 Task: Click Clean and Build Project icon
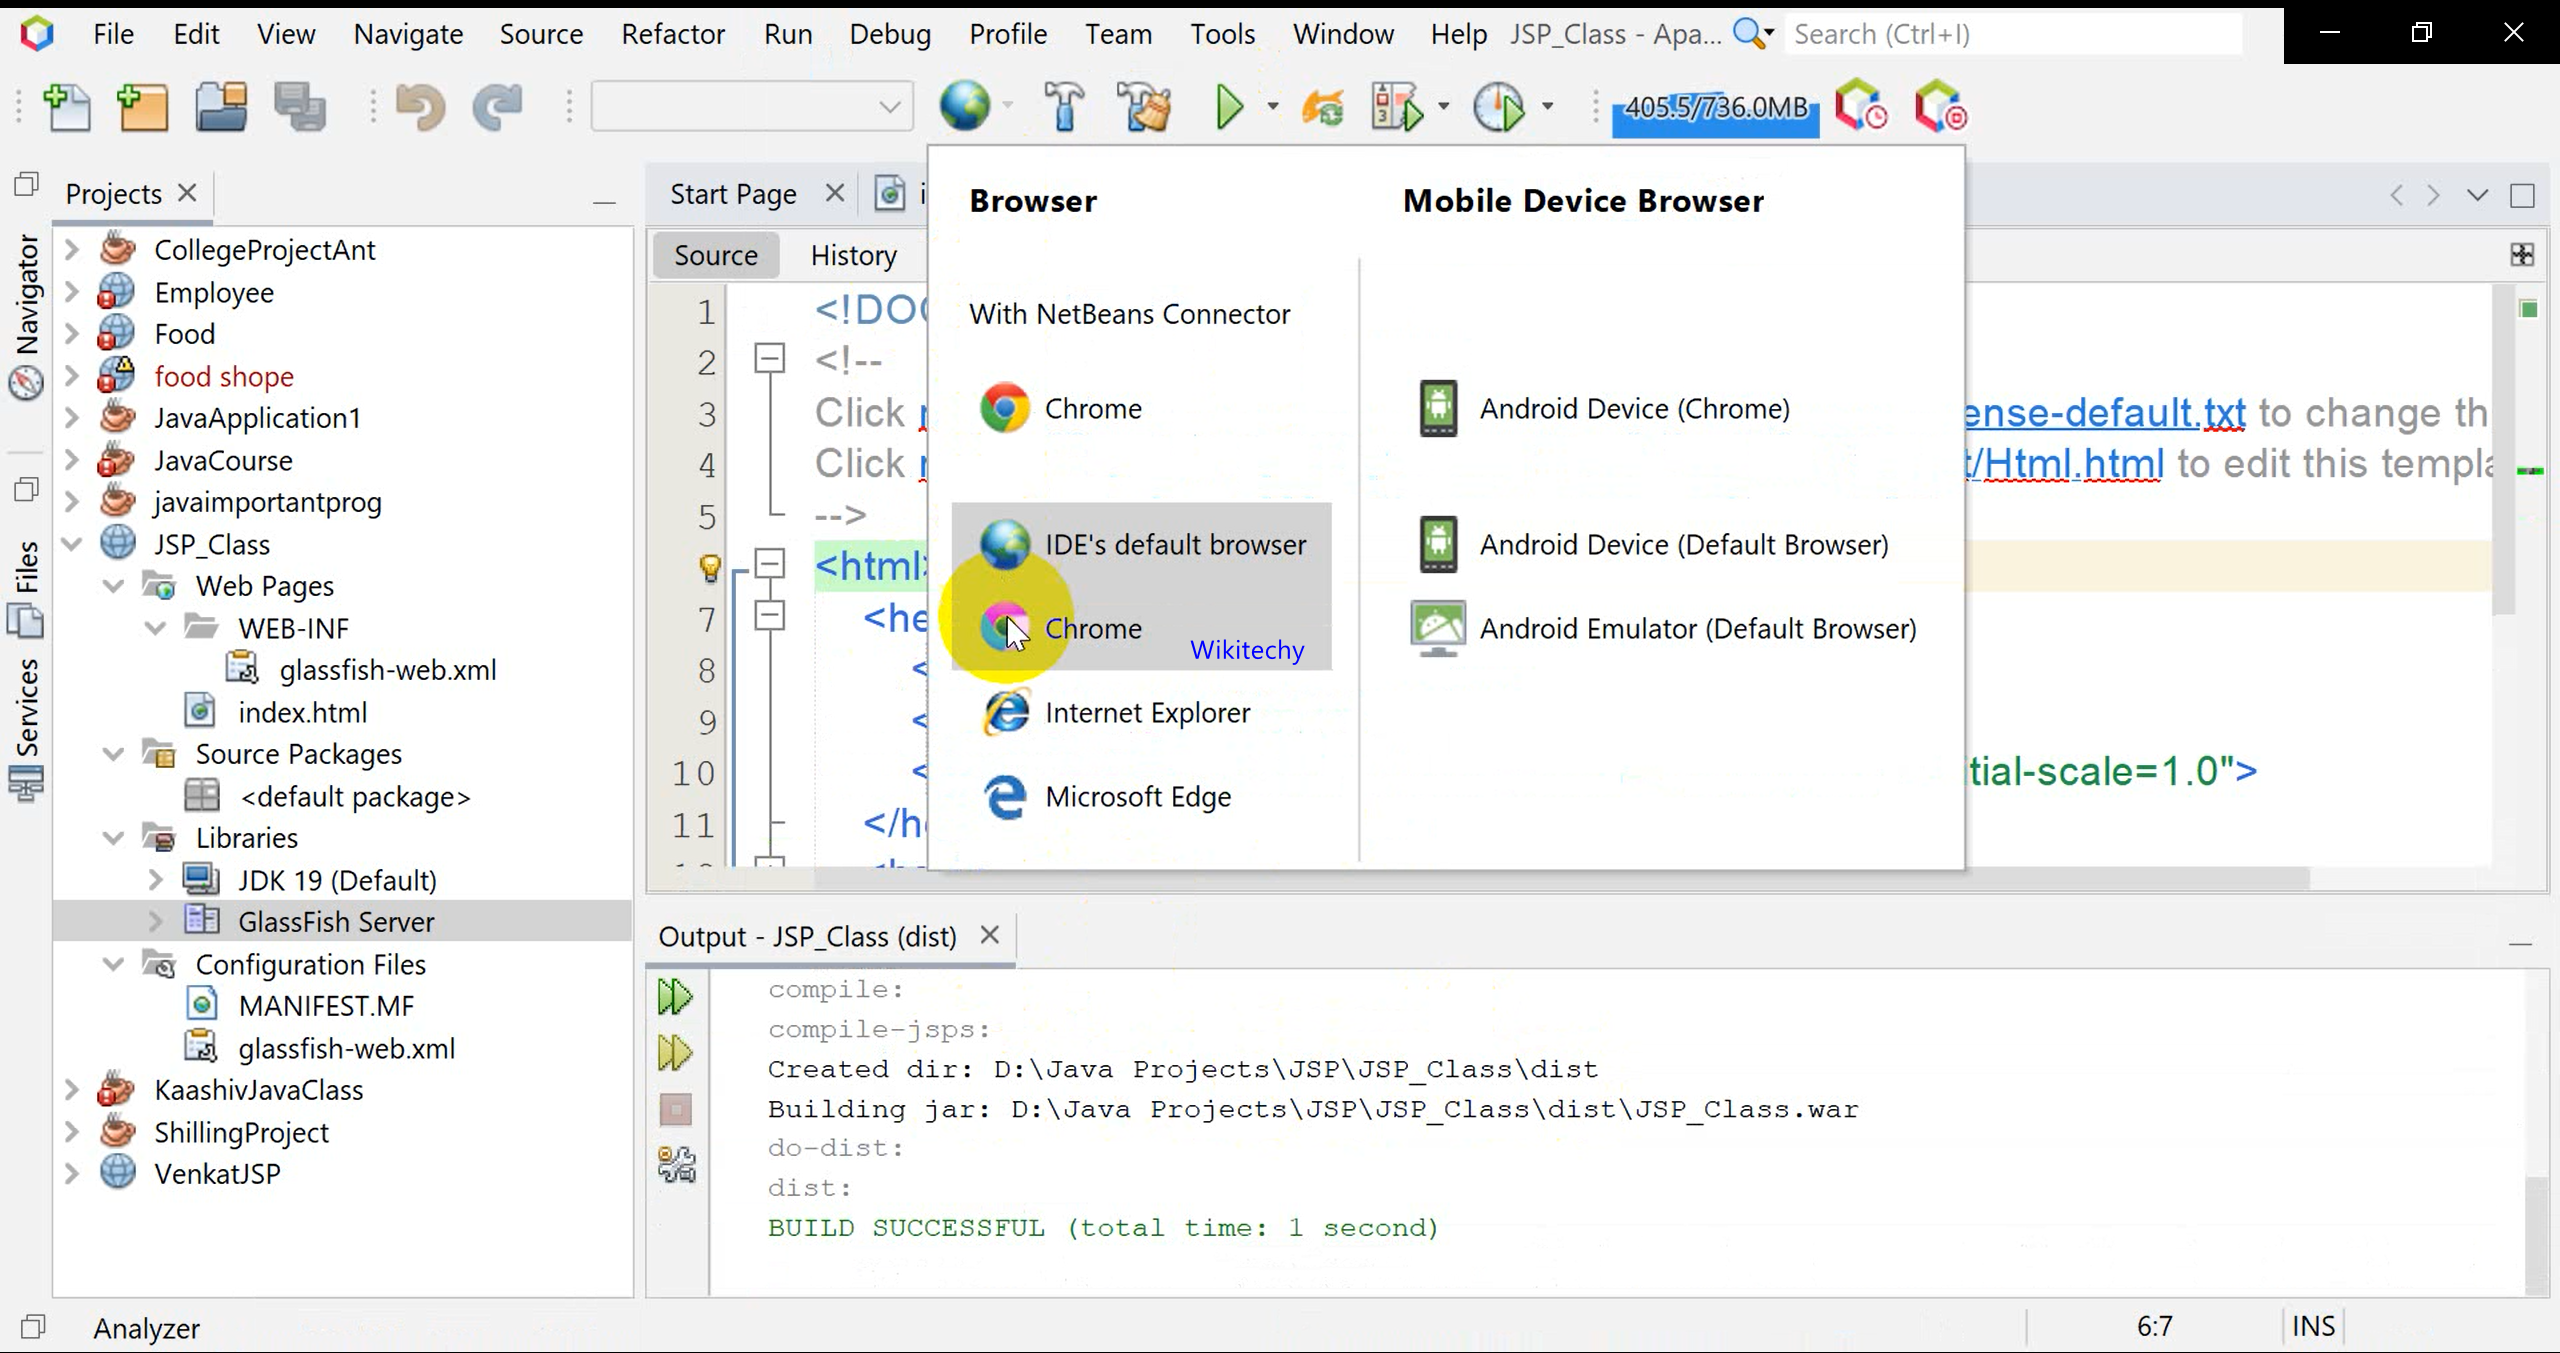[x=1144, y=107]
